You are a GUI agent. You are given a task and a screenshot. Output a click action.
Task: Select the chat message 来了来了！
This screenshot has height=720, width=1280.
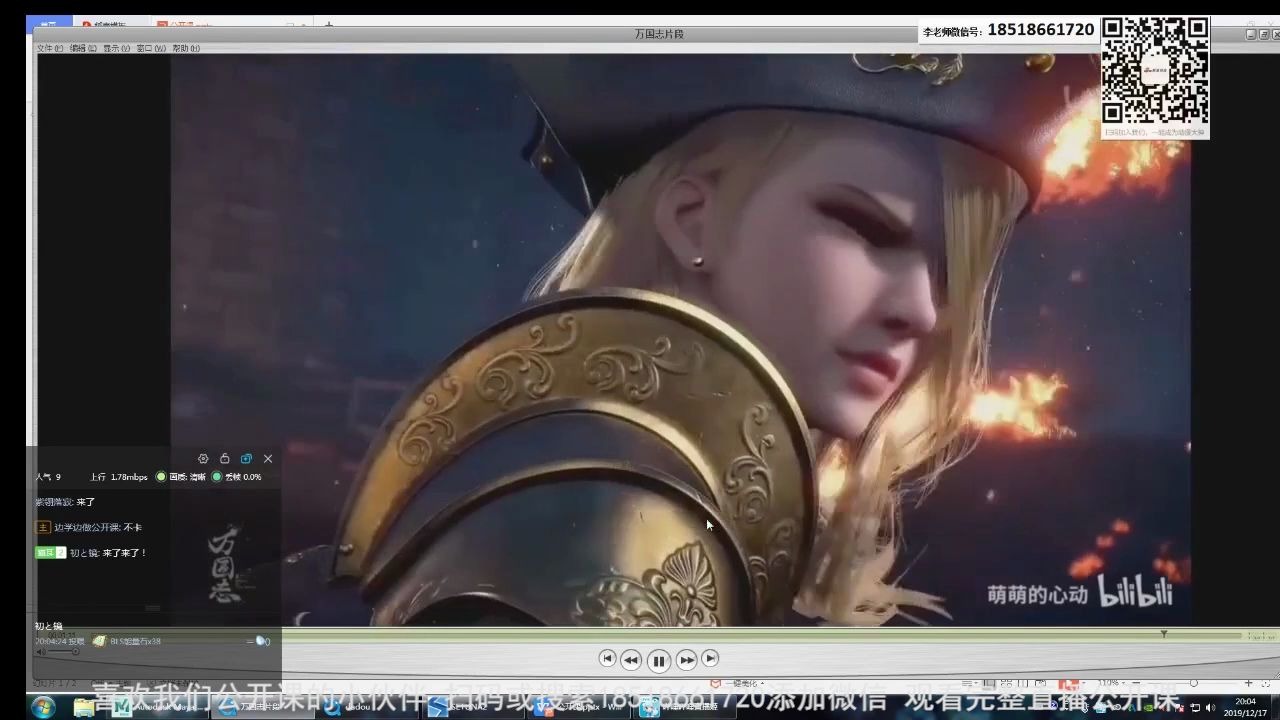[125, 552]
